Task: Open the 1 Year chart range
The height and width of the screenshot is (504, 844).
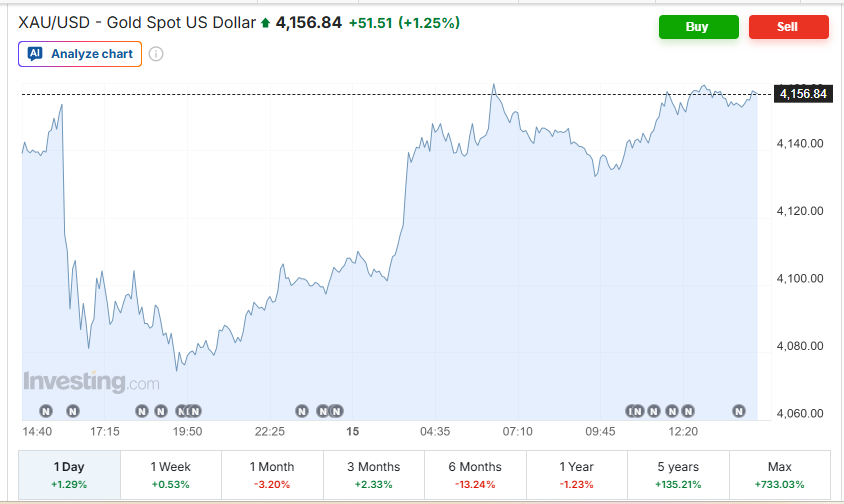Action: [x=576, y=475]
